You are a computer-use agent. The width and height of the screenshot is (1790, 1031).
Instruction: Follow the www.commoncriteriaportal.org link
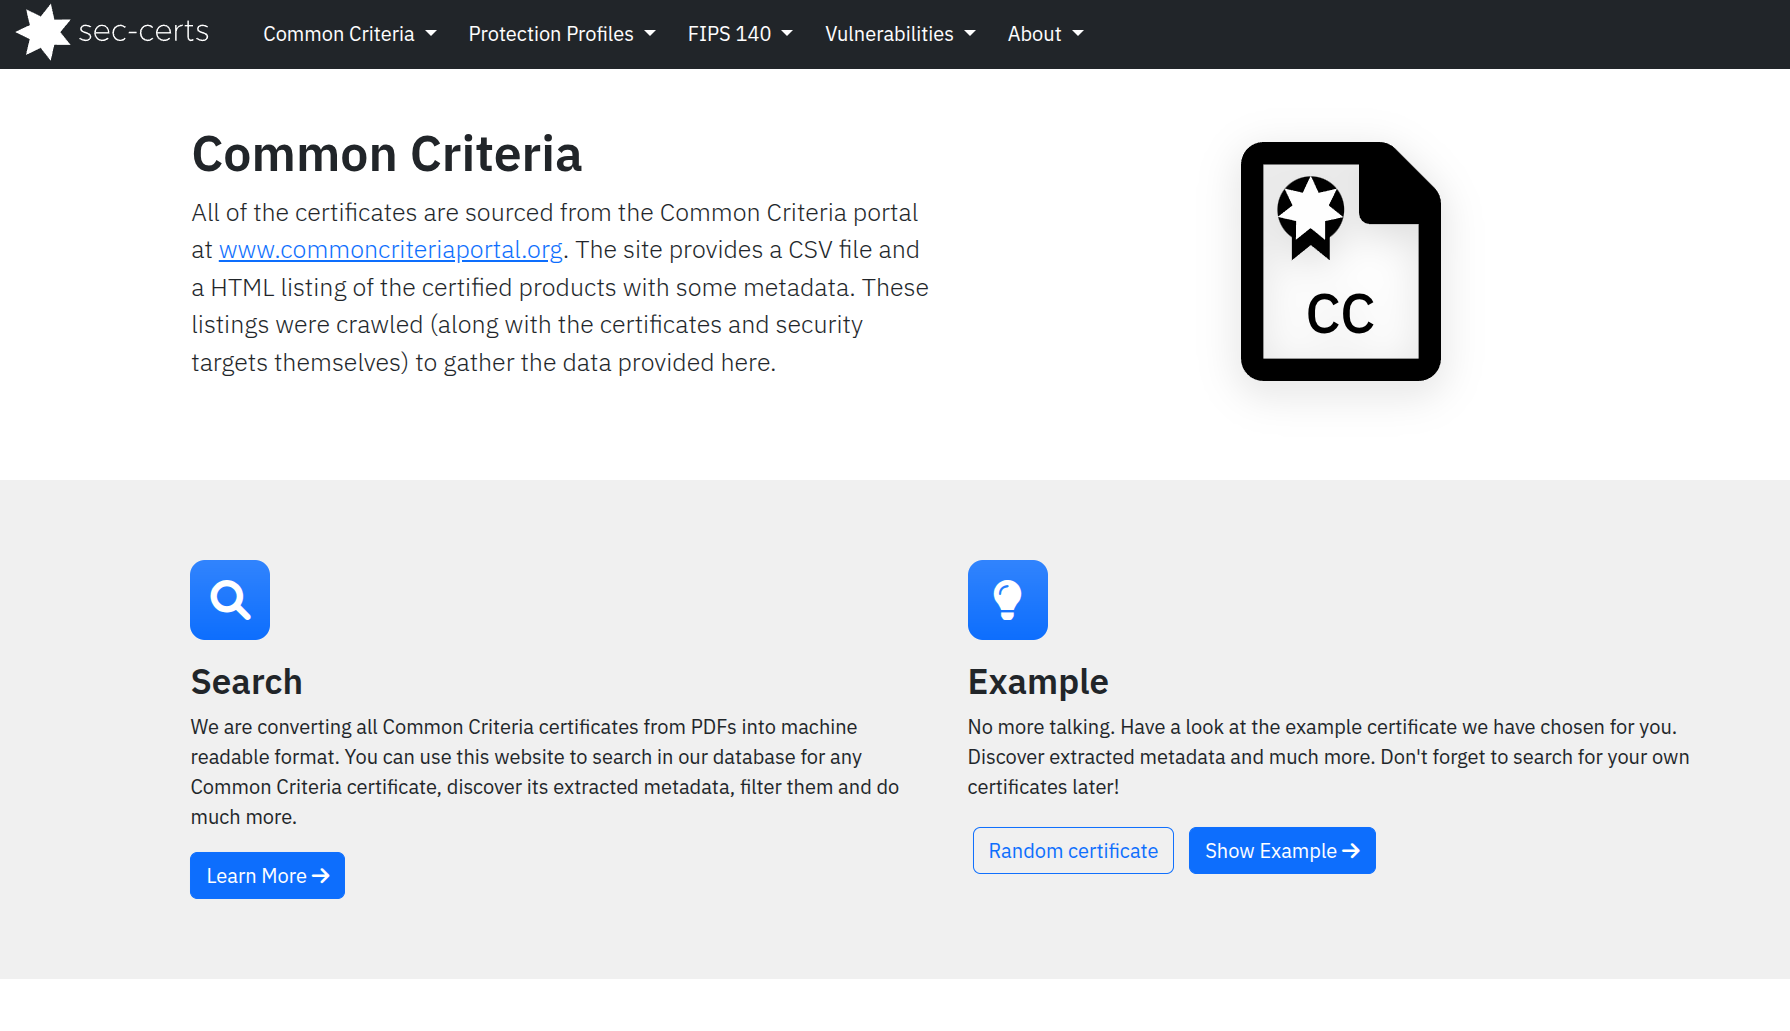click(391, 250)
